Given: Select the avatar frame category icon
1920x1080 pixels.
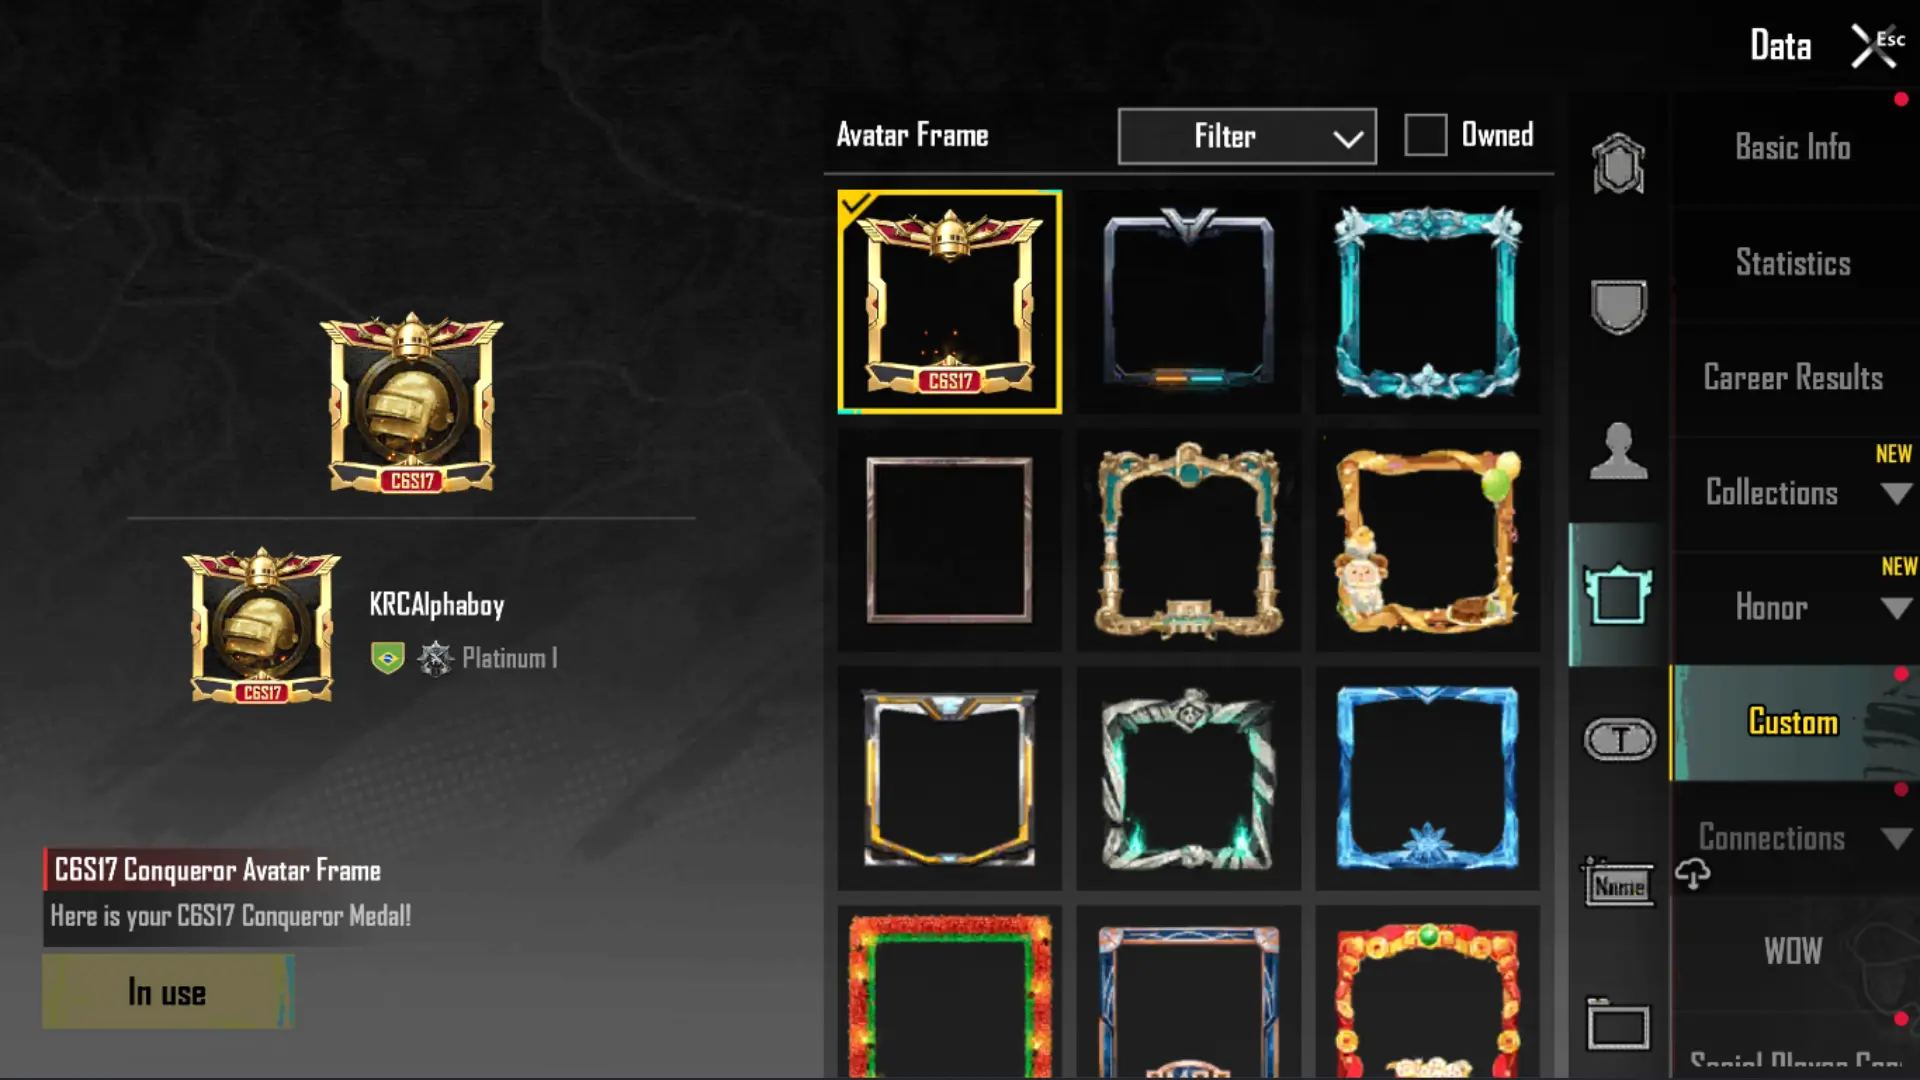Looking at the screenshot, I should [x=1618, y=594].
